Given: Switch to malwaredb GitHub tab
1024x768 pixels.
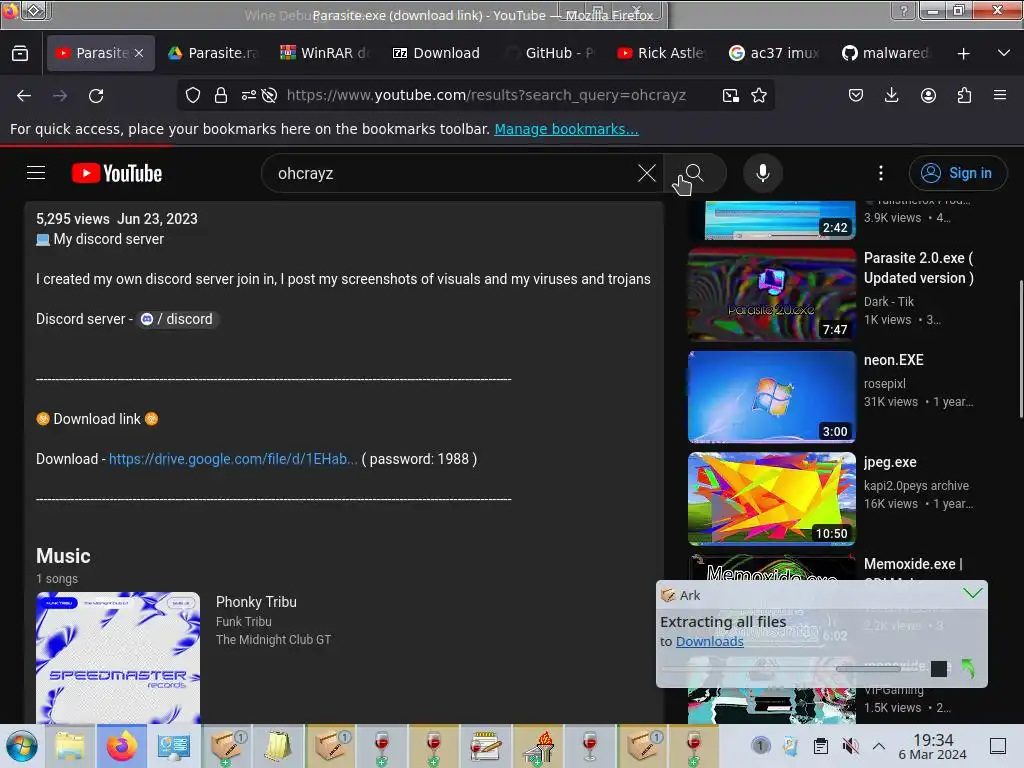Looking at the screenshot, I should click(x=887, y=53).
